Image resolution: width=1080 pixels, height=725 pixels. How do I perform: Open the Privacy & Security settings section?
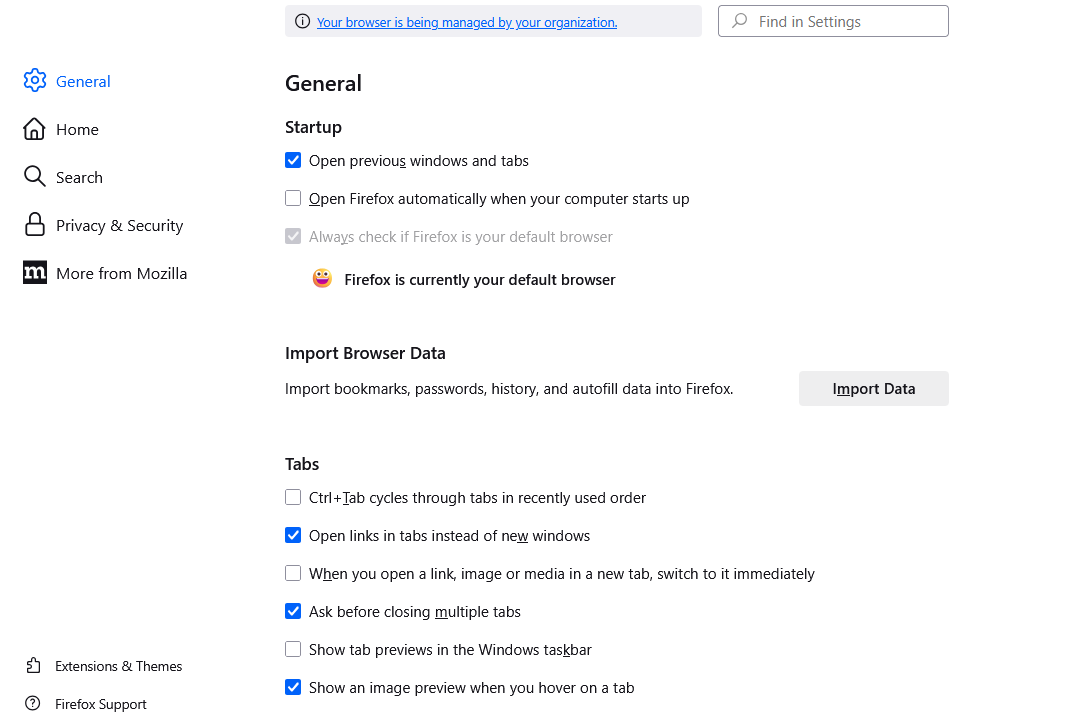tap(119, 225)
